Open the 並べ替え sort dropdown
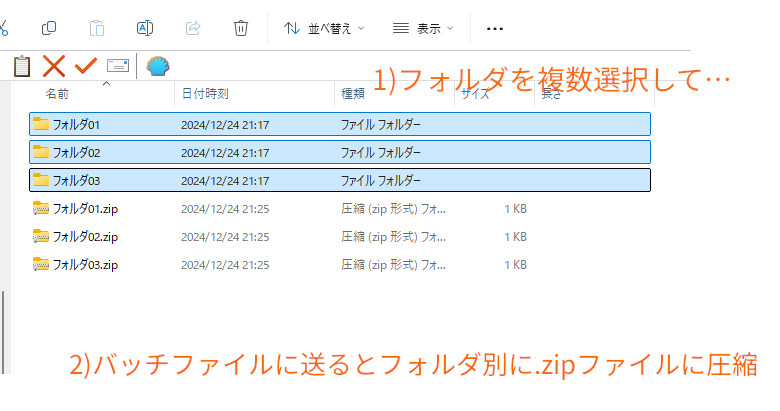This screenshot has height=411, width=780. [324, 28]
